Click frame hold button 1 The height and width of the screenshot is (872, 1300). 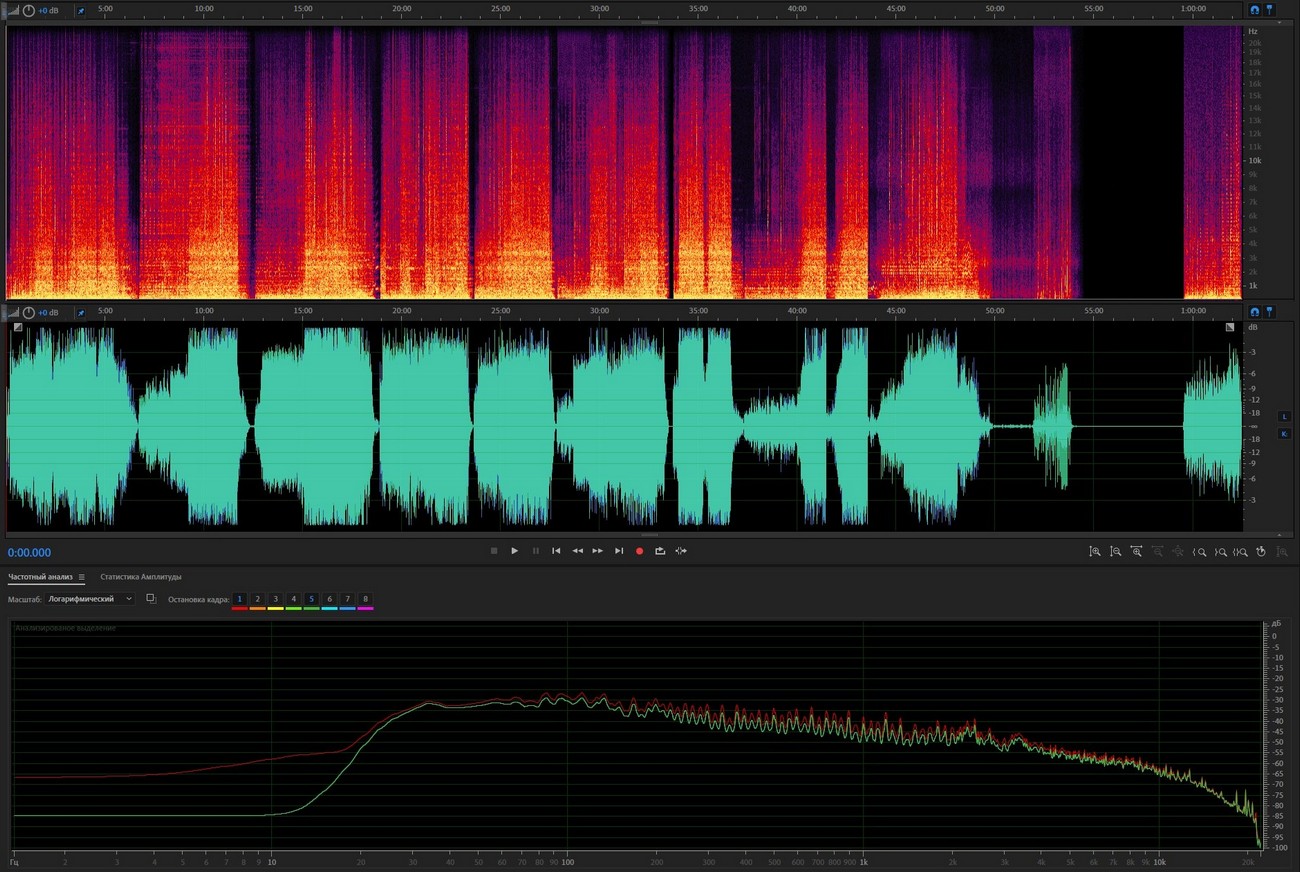tap(240, 599)
